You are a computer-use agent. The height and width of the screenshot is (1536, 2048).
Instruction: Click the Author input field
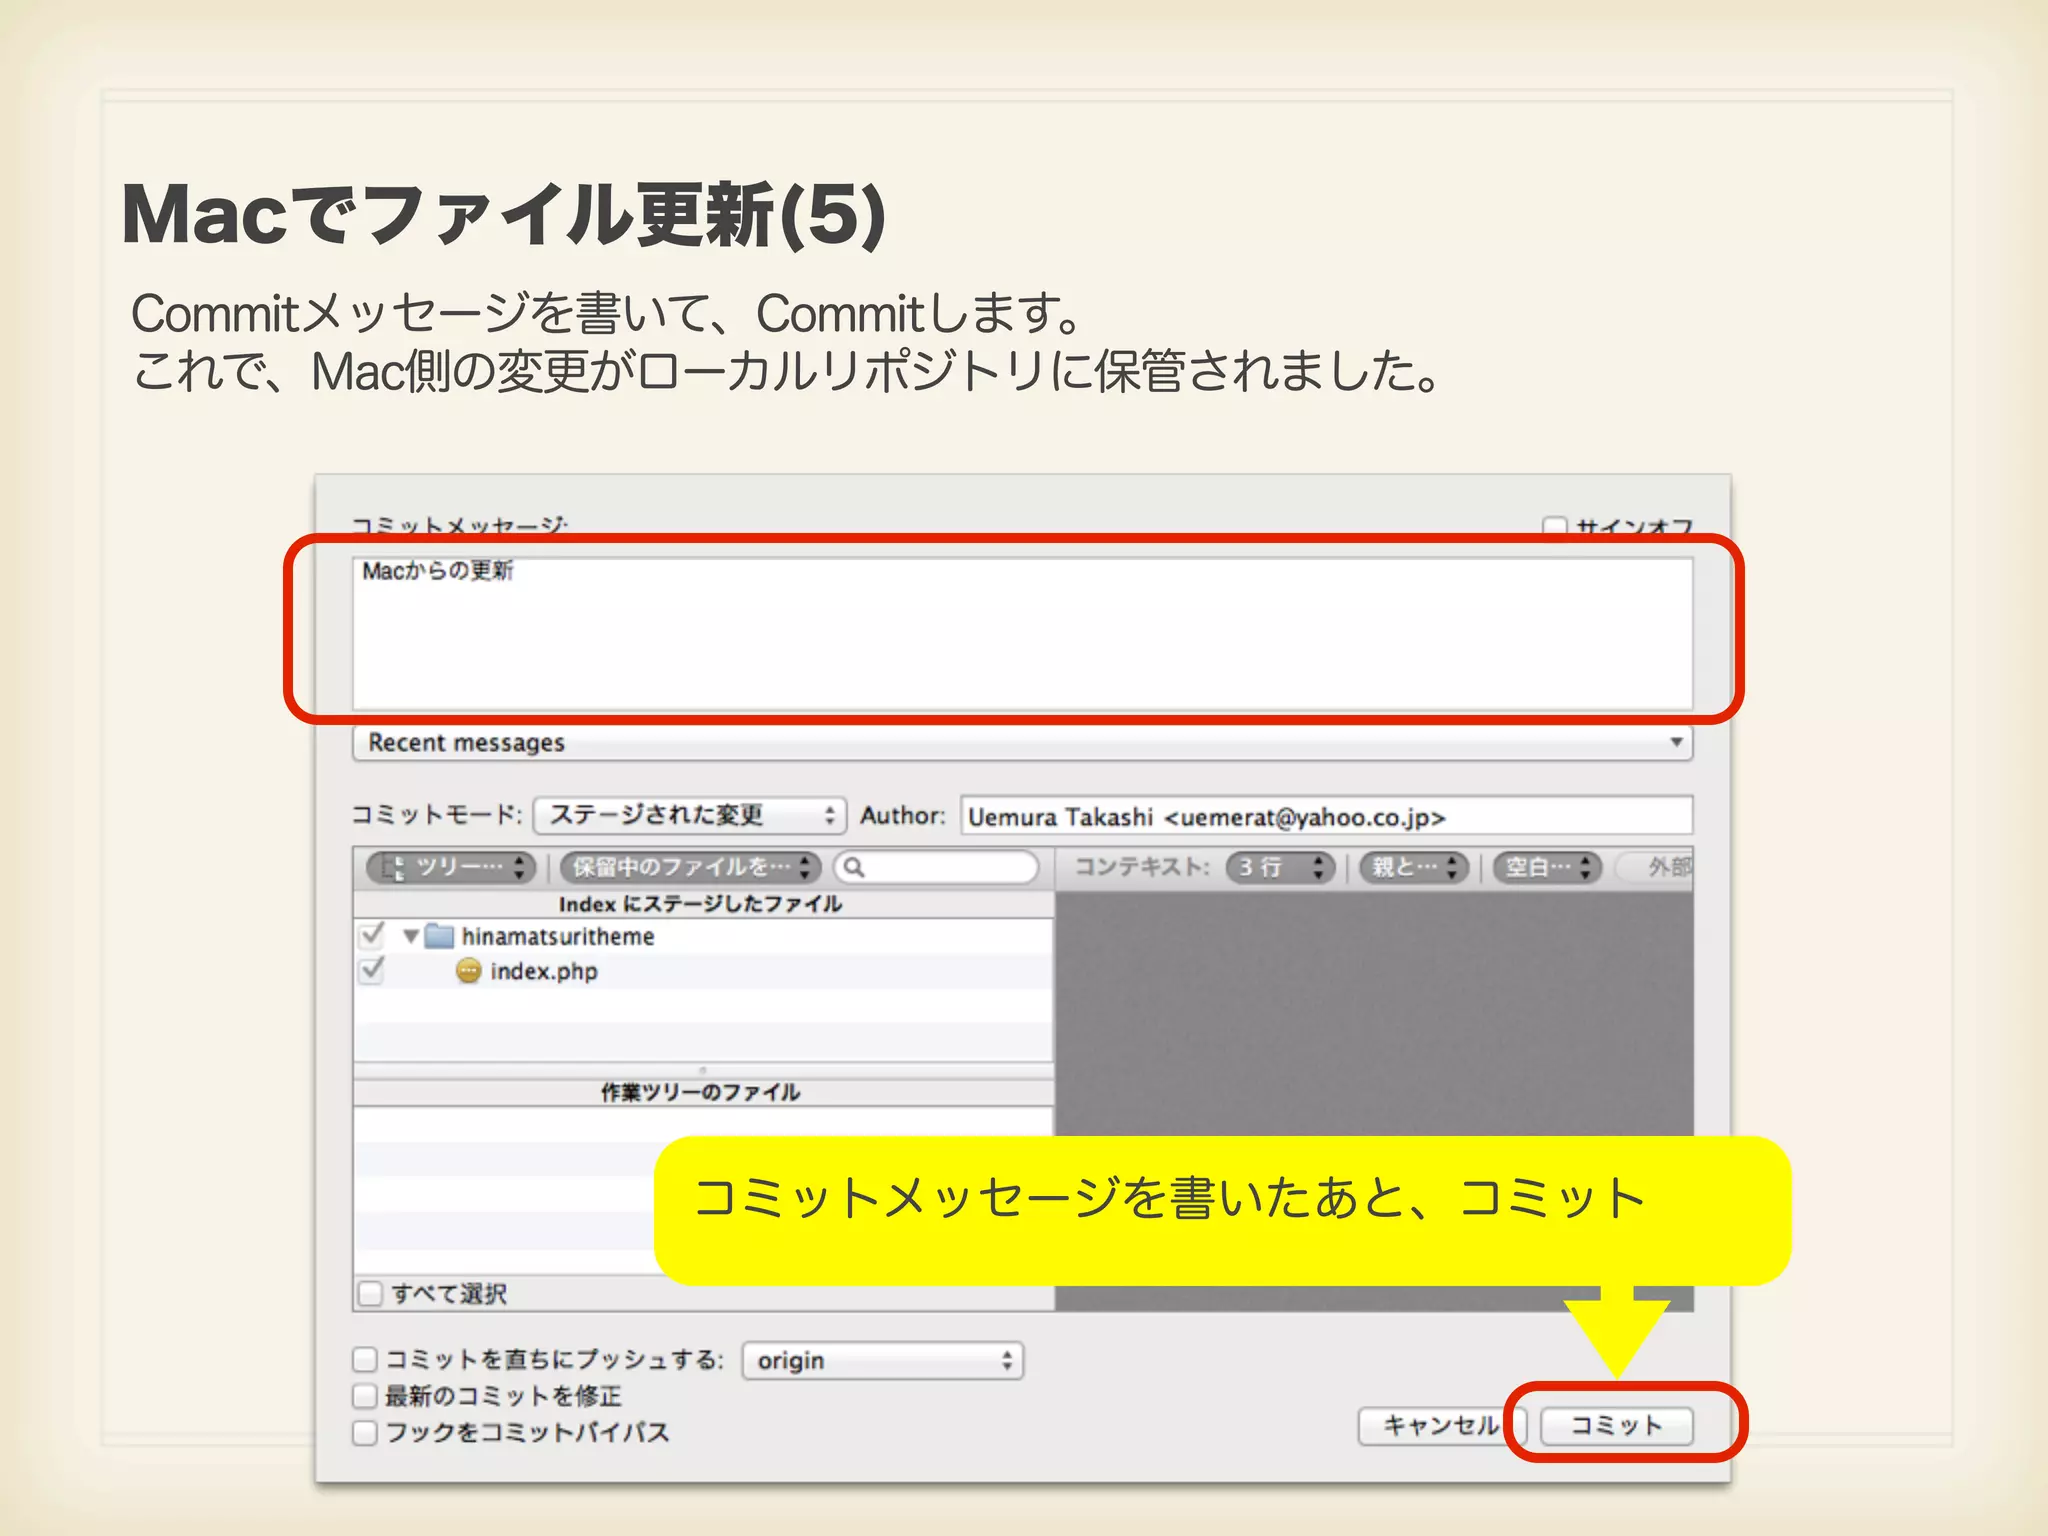pyautogui.click(x=1326, y=816)
